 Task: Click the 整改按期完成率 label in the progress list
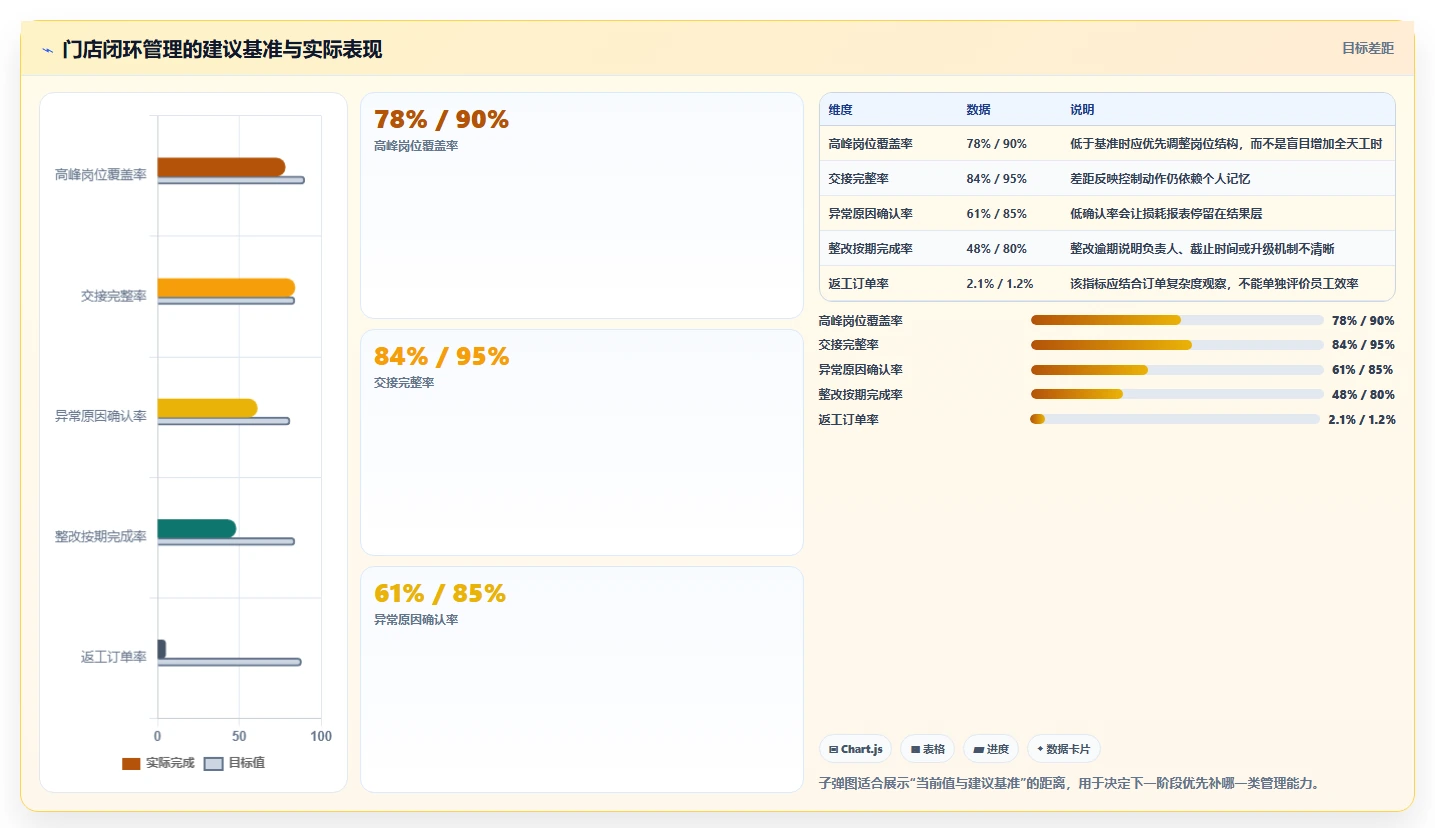pyautogui.click(x=860, y=395)
